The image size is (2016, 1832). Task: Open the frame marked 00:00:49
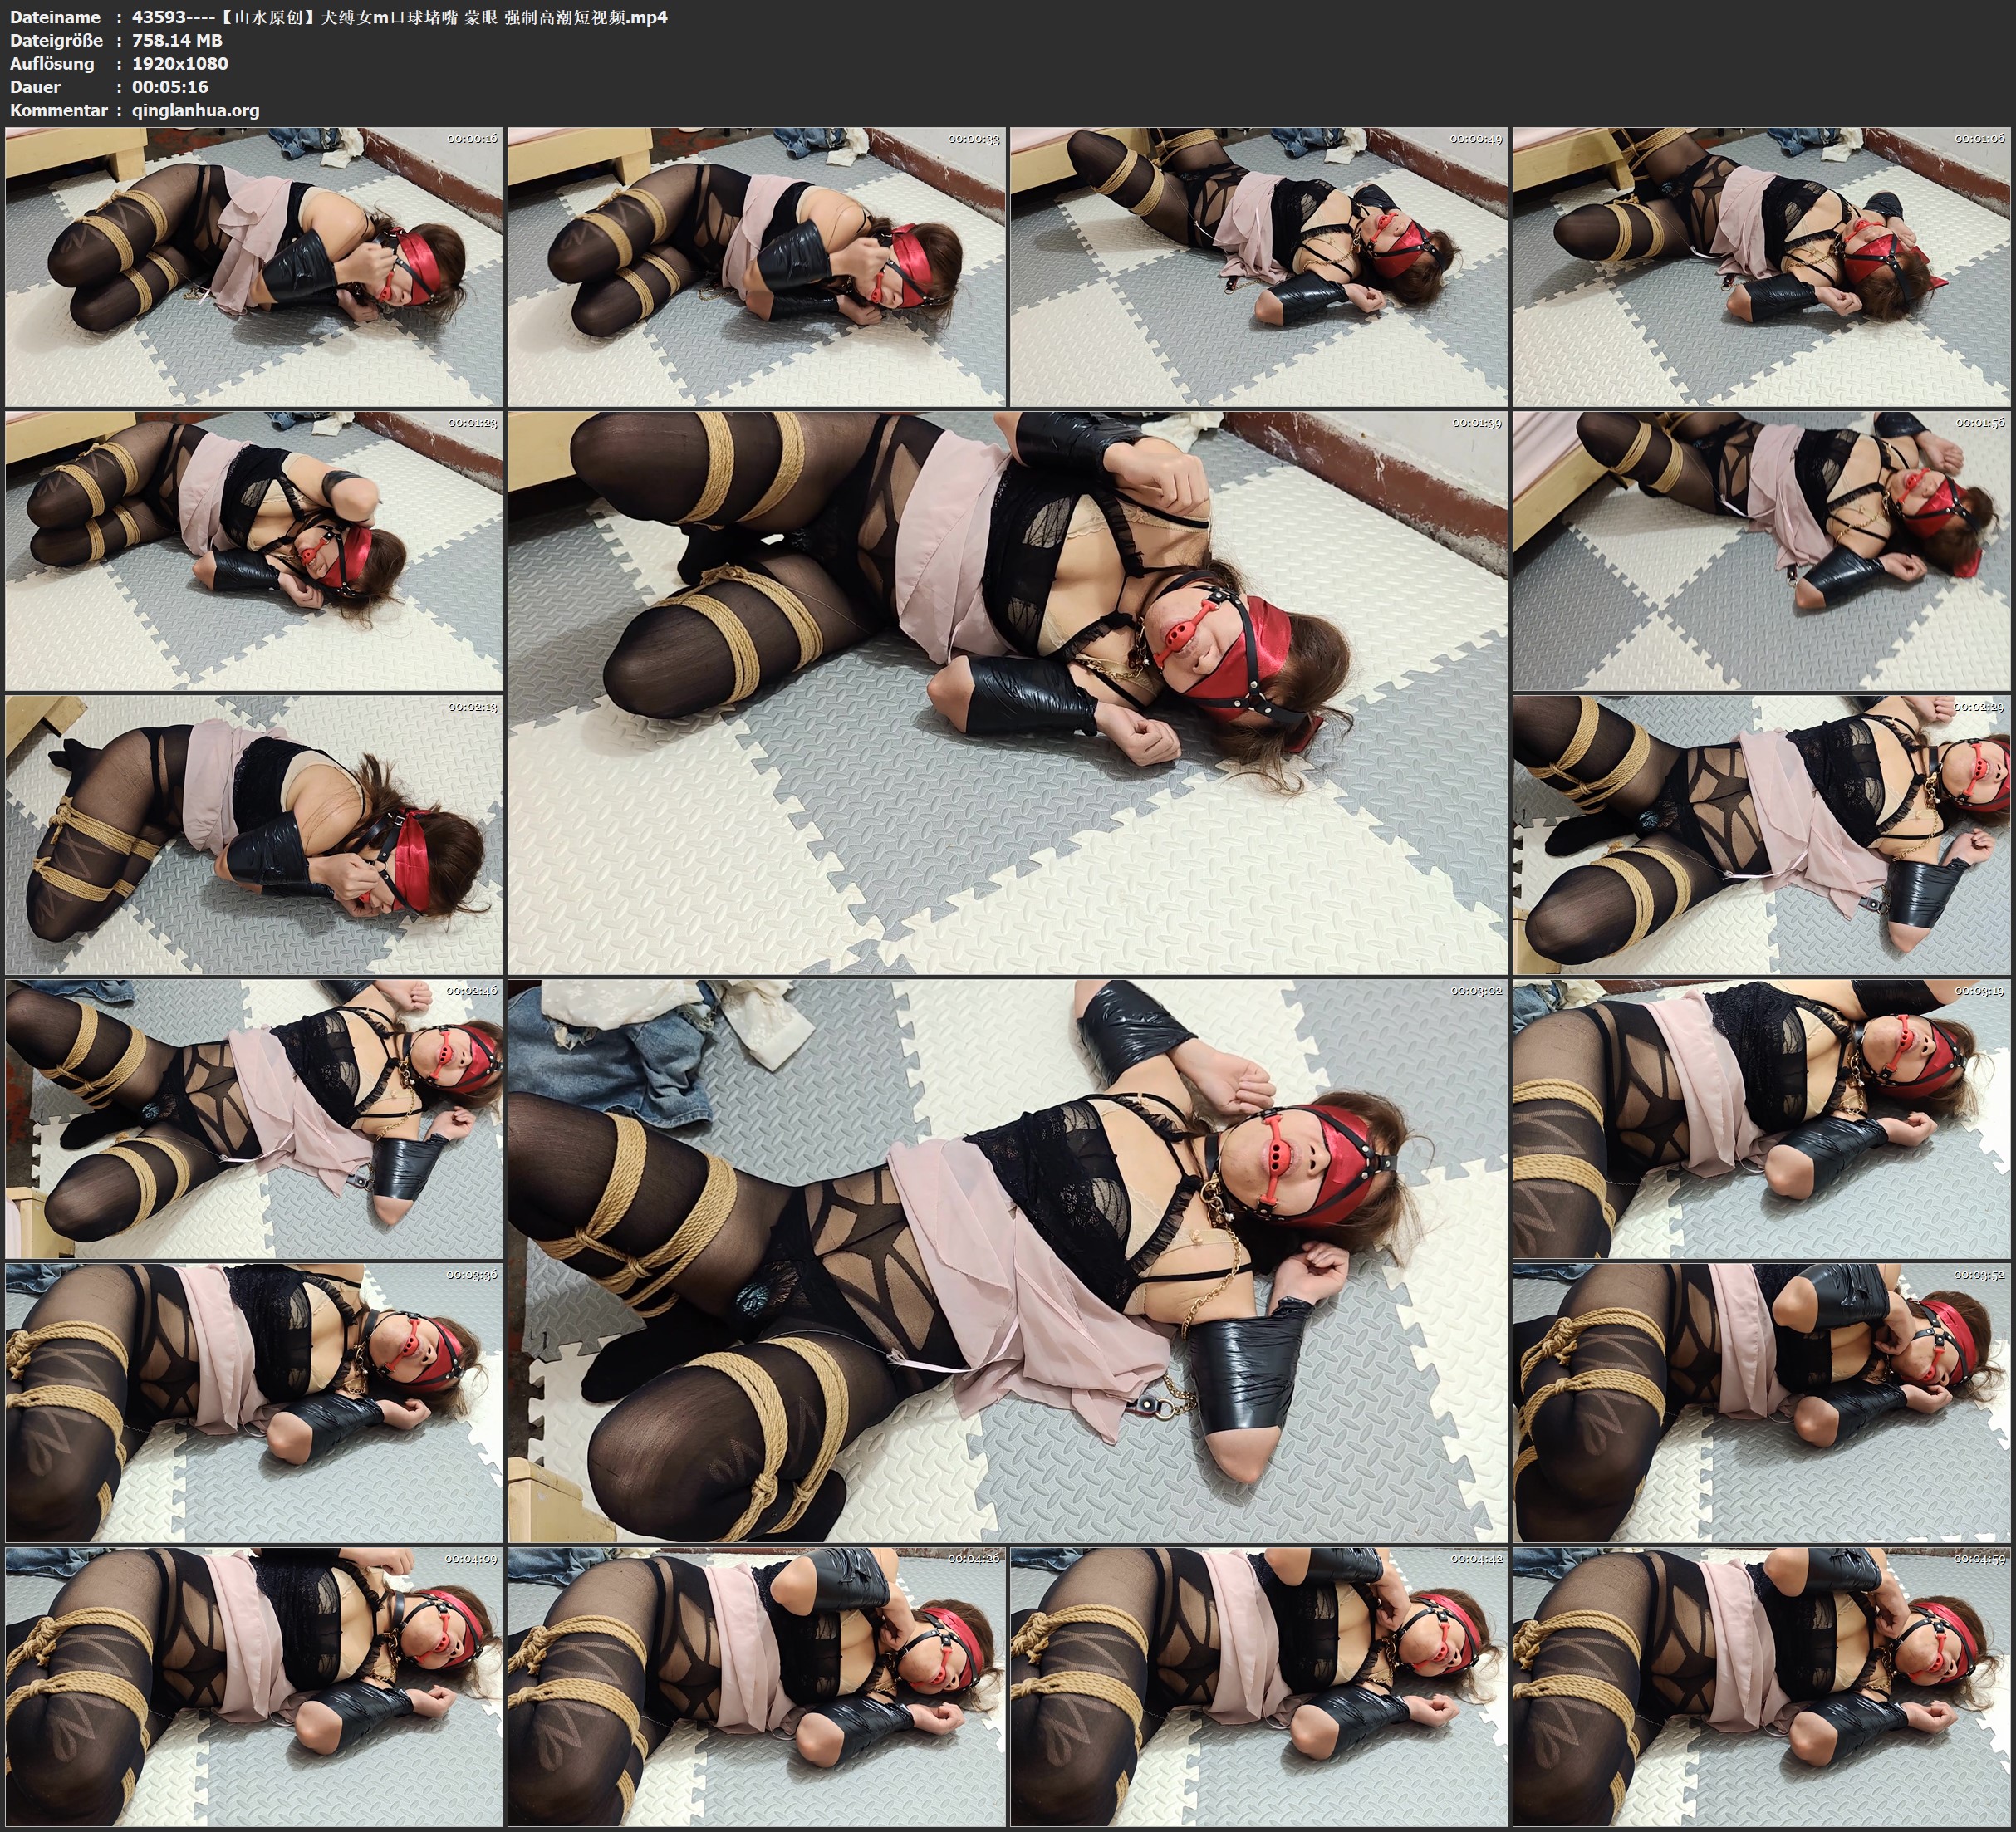point(1258,266)
